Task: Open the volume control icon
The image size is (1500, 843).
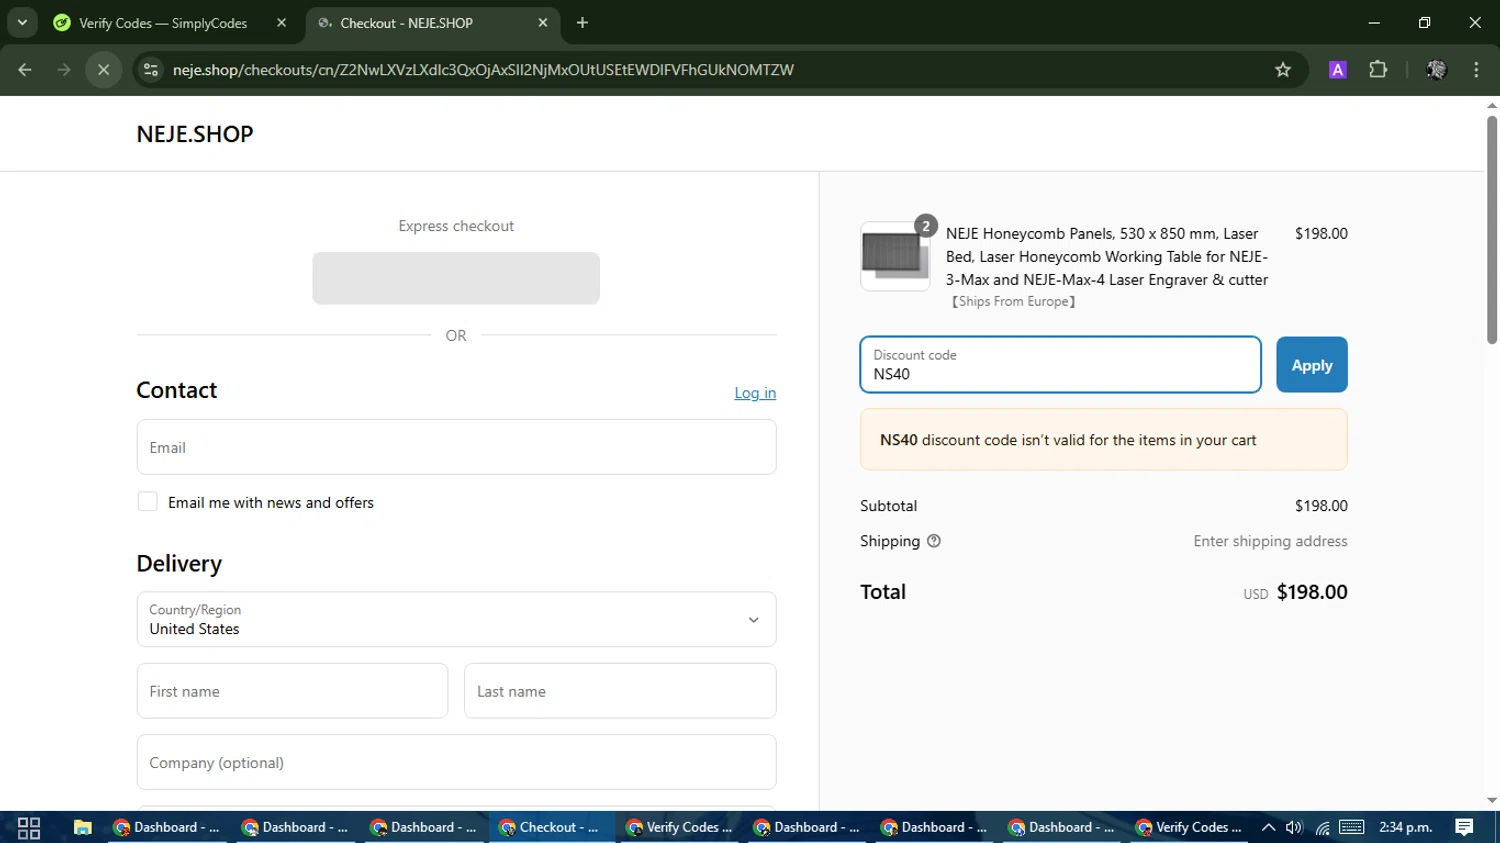Action: pyautogui.click(x=1294, y=827)
